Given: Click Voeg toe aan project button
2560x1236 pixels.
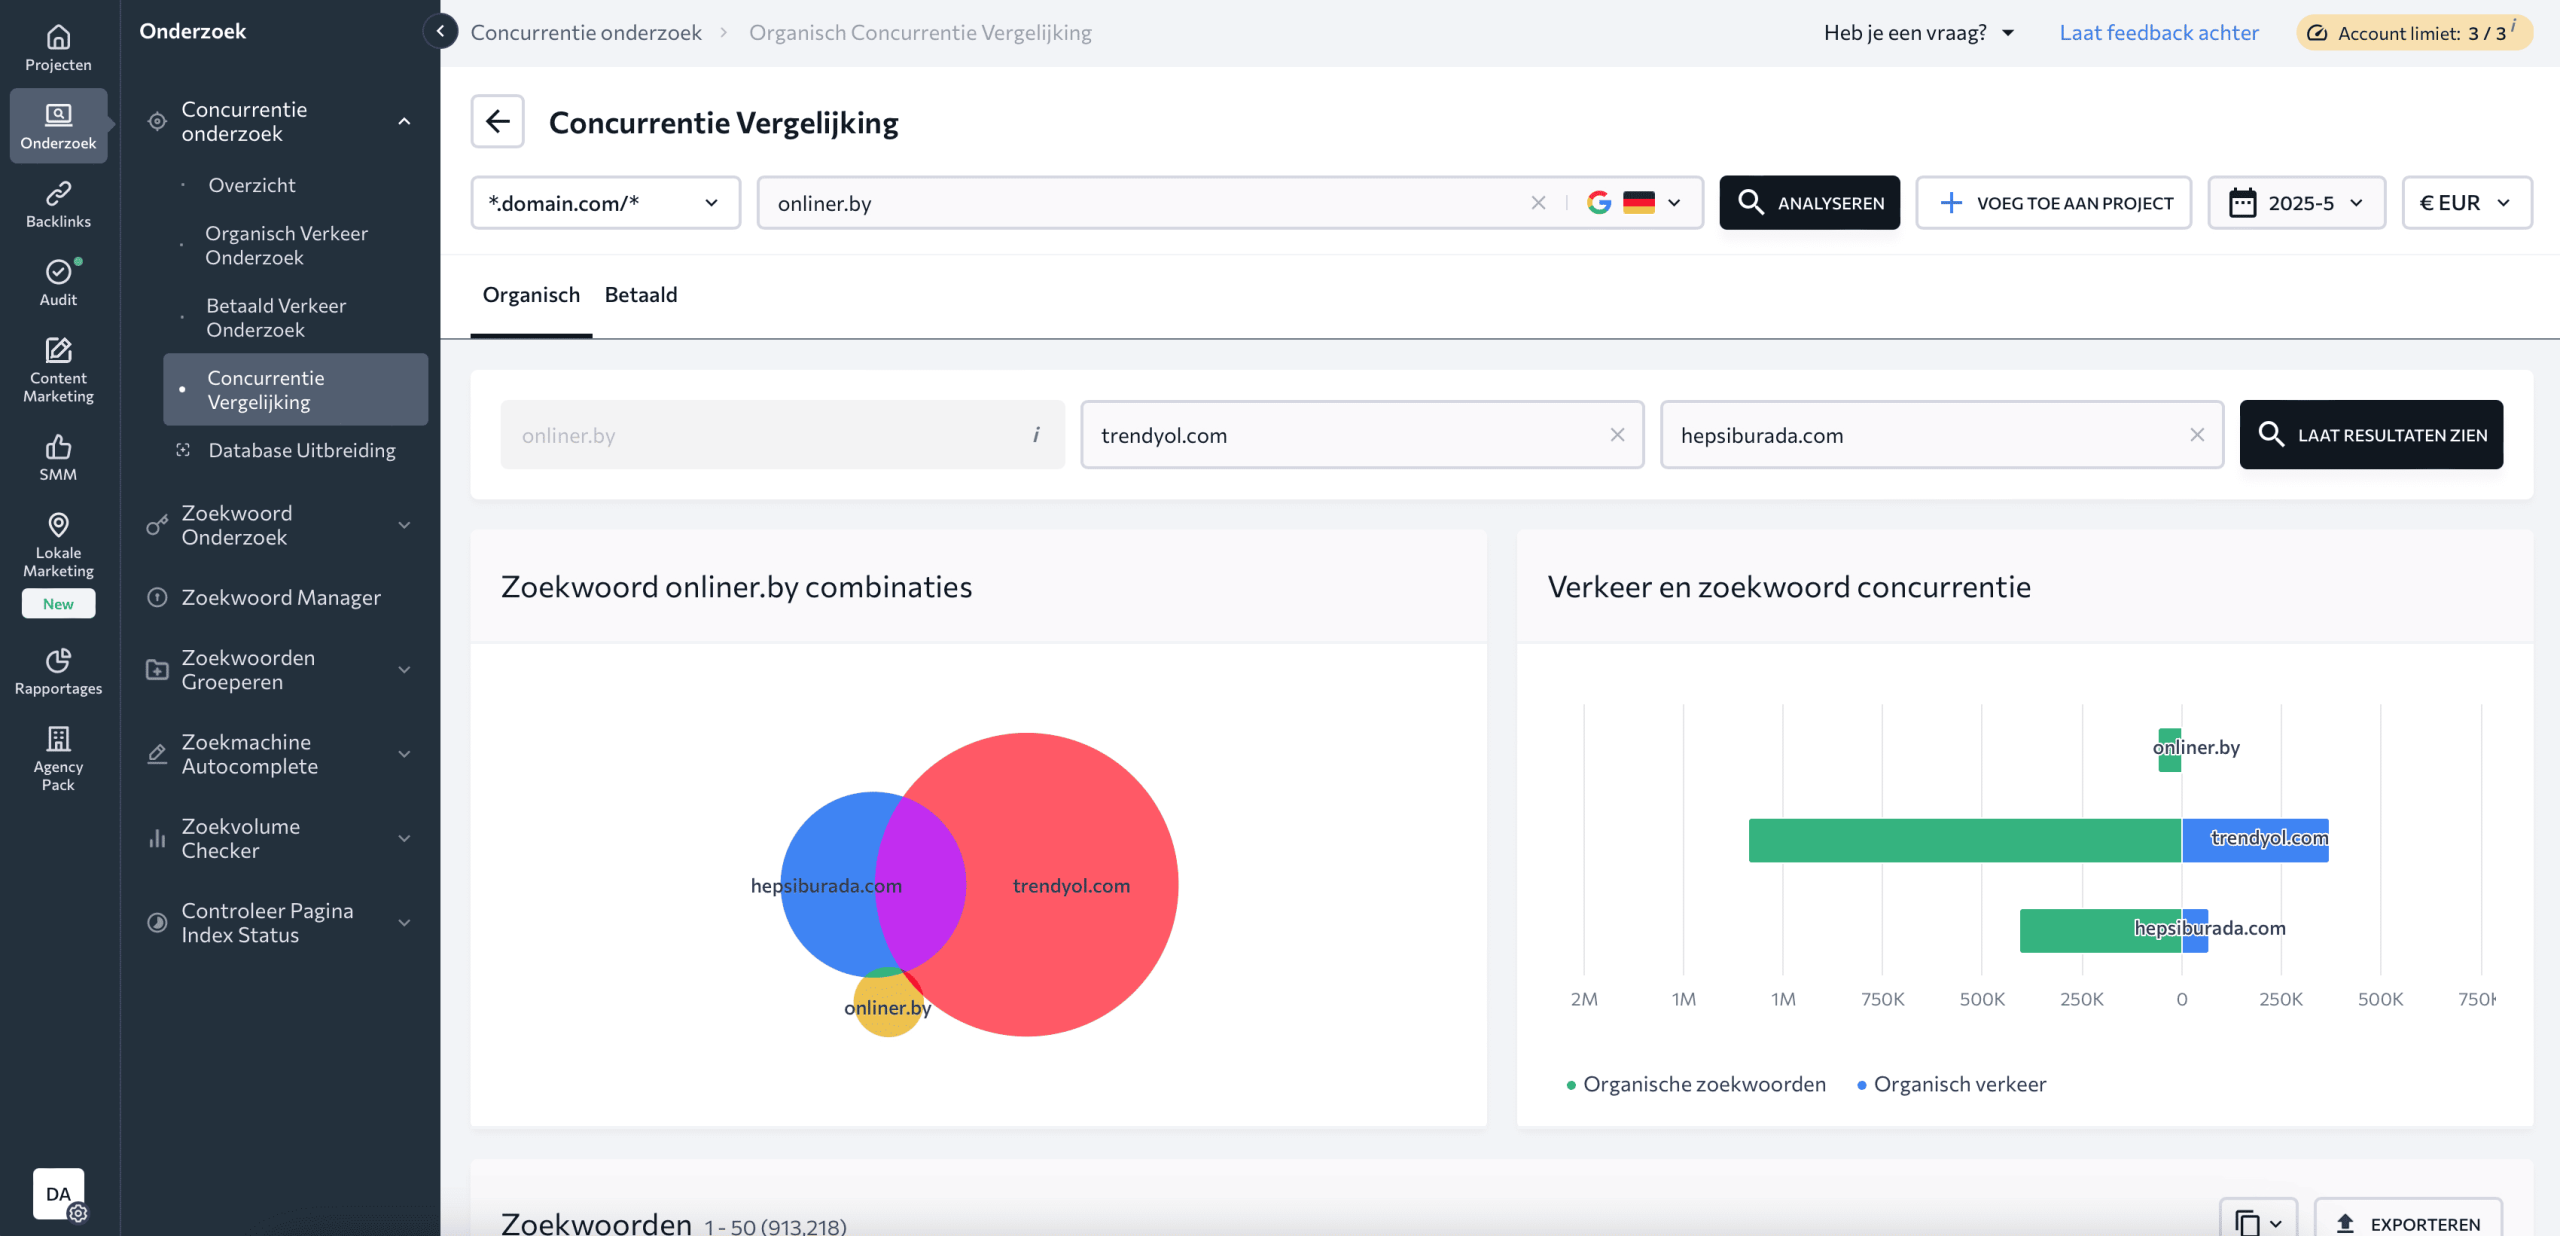Looking at the screenshot, I should point(2054,203).
